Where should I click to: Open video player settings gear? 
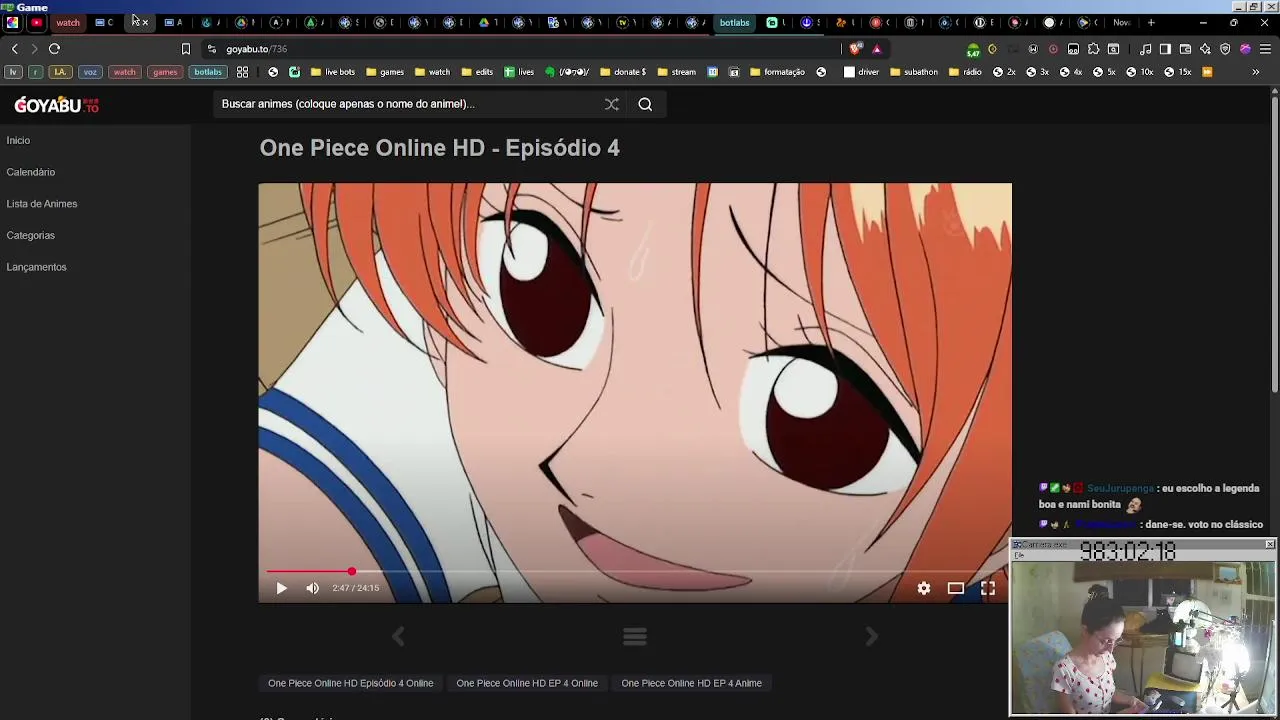[924, 588]
